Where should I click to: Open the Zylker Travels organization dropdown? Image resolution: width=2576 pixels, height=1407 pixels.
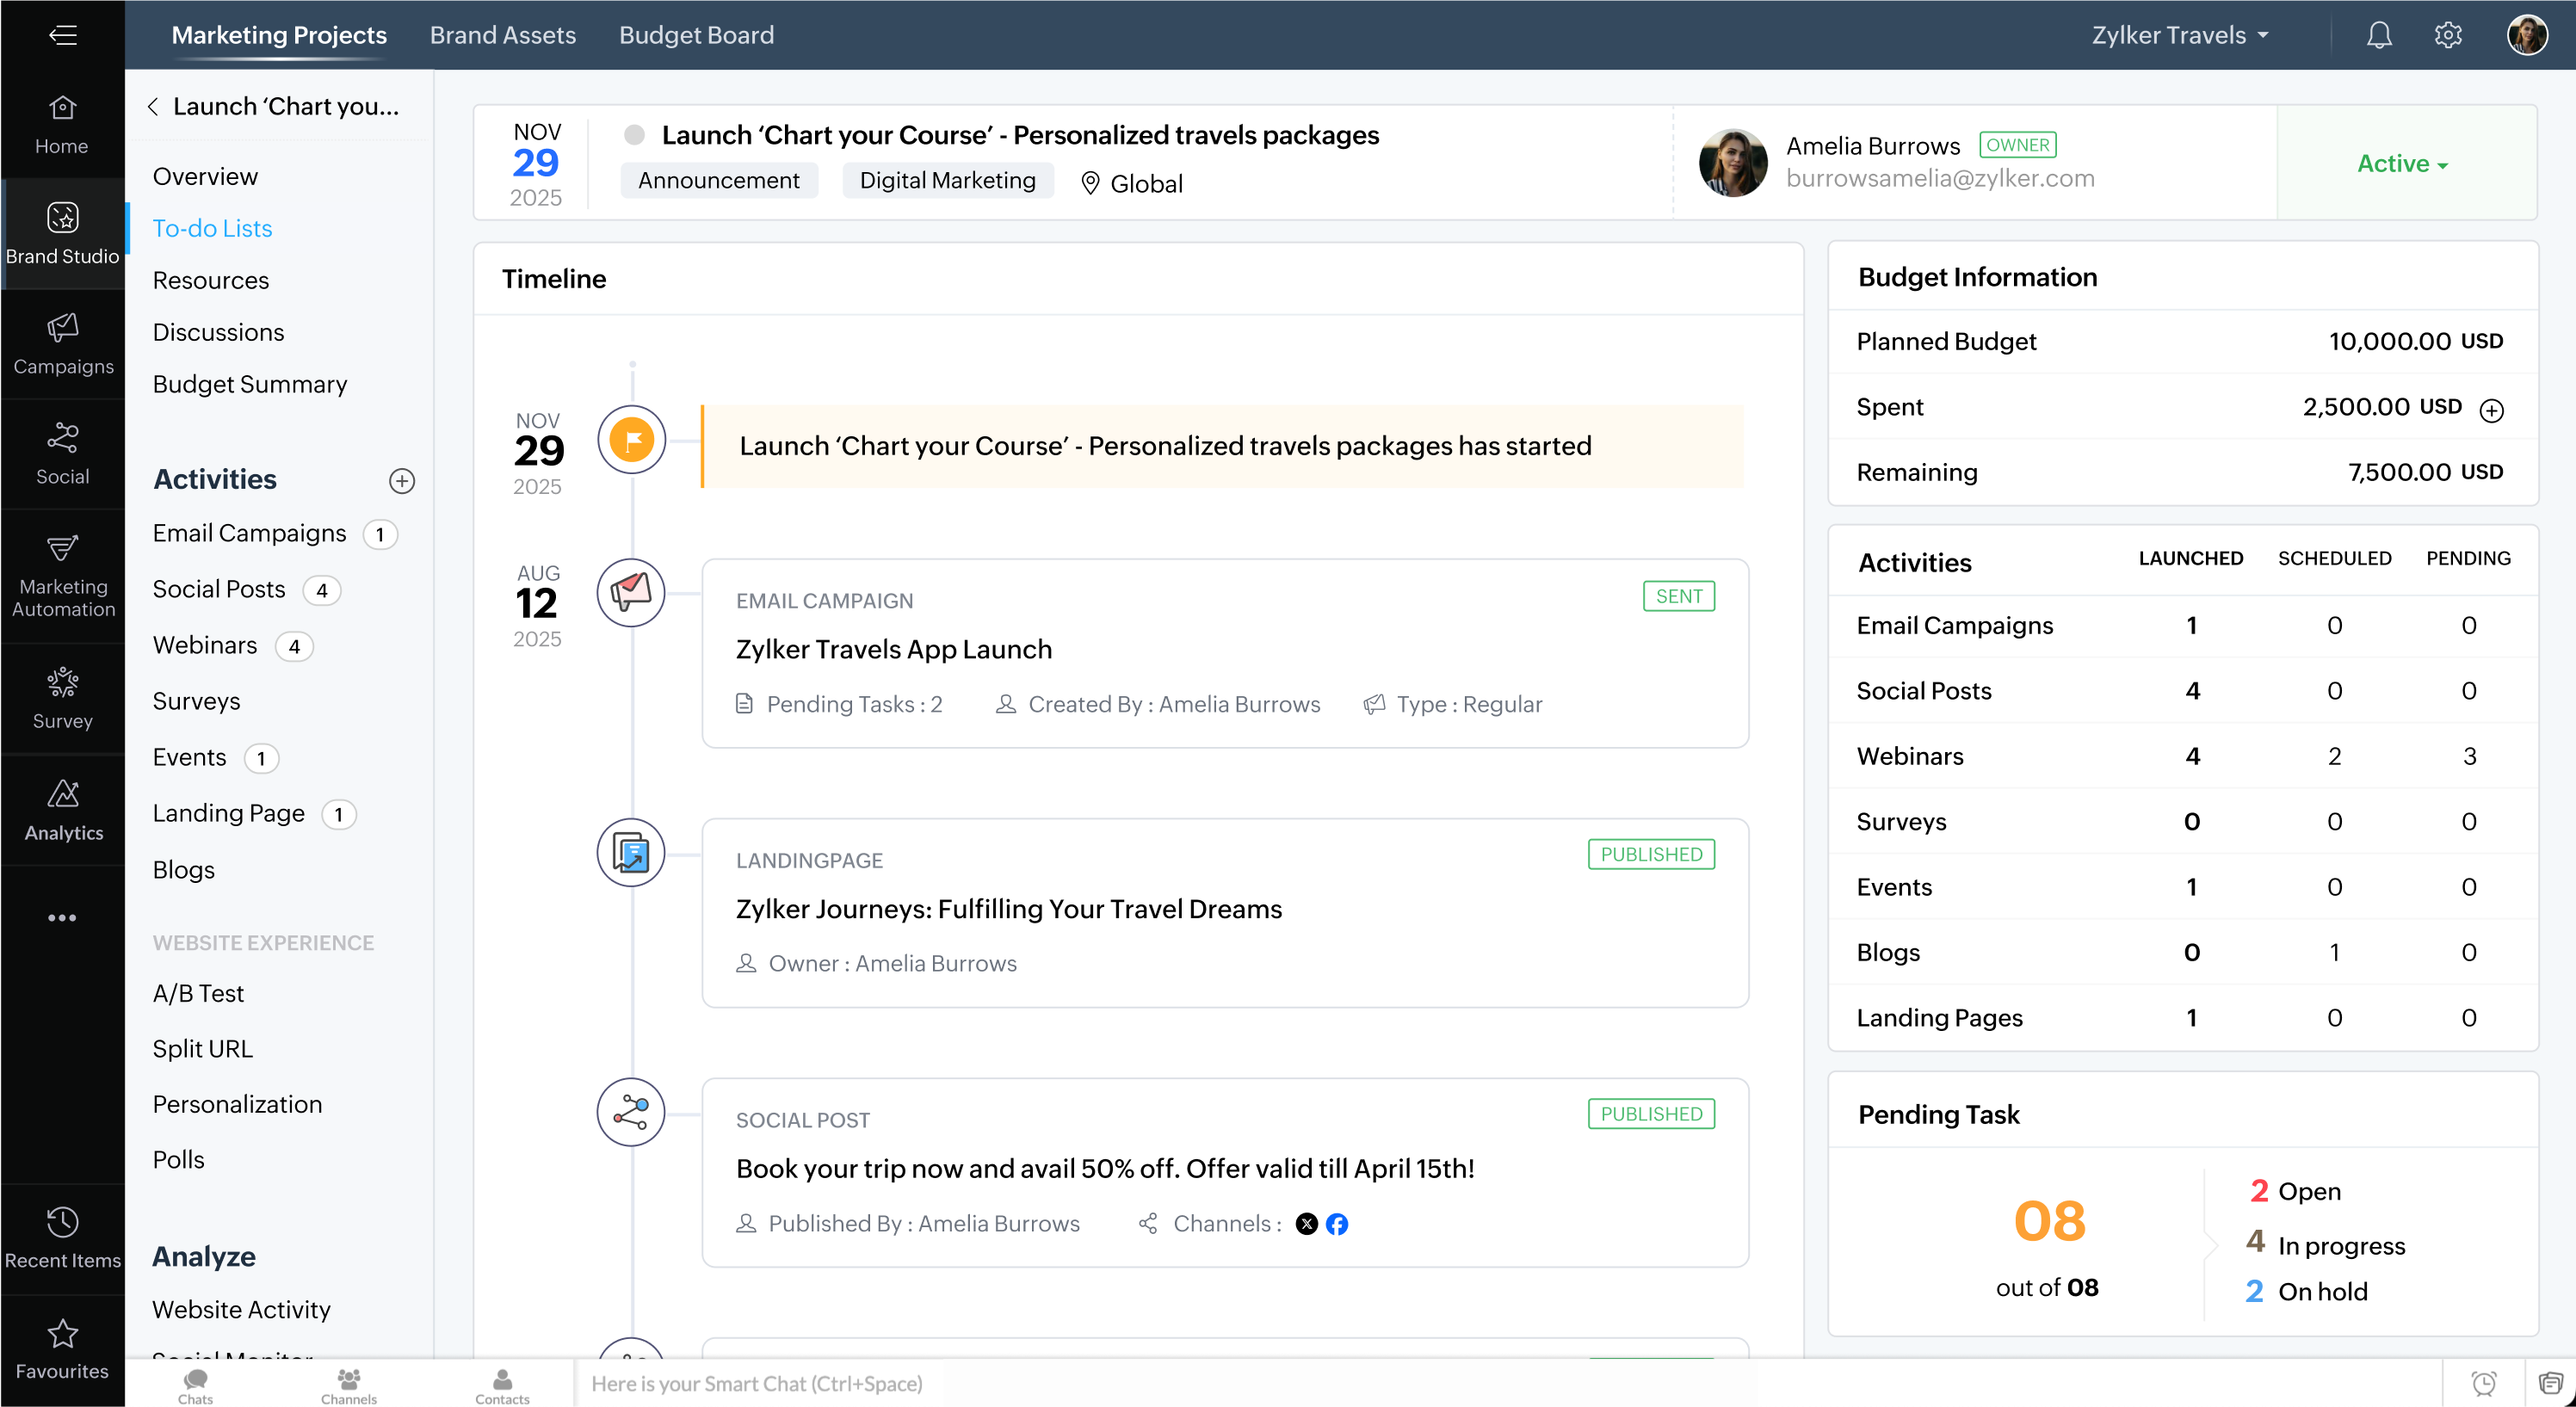coord(2180,35)
